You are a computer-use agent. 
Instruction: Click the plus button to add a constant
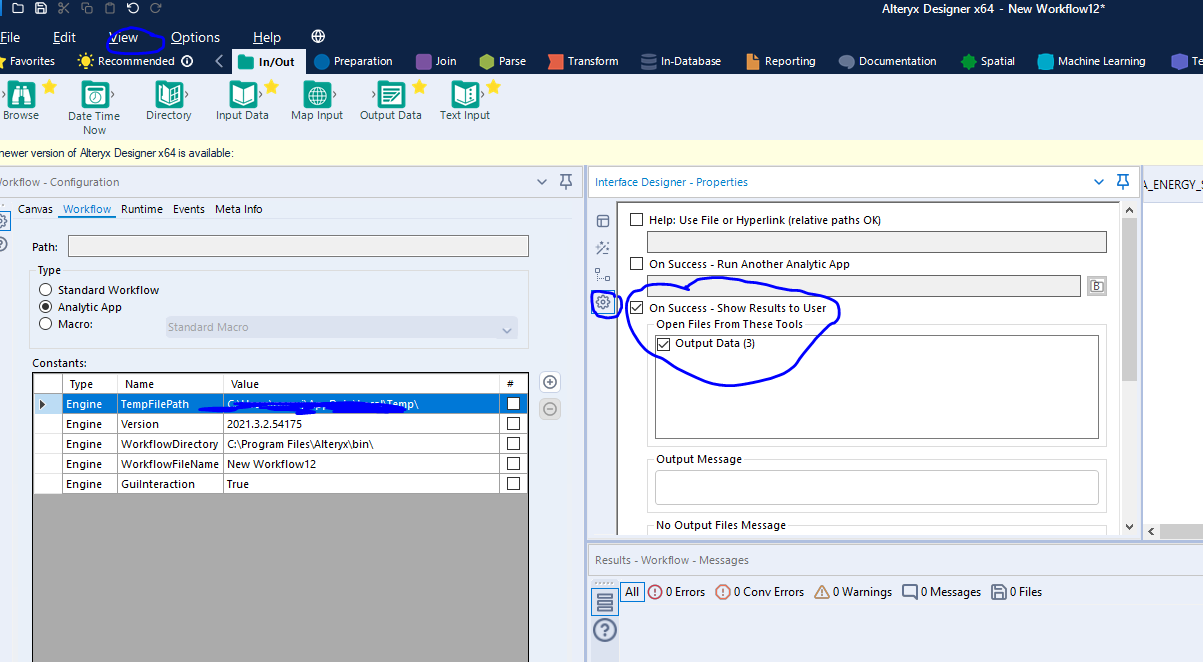click(x=549, y=381)
